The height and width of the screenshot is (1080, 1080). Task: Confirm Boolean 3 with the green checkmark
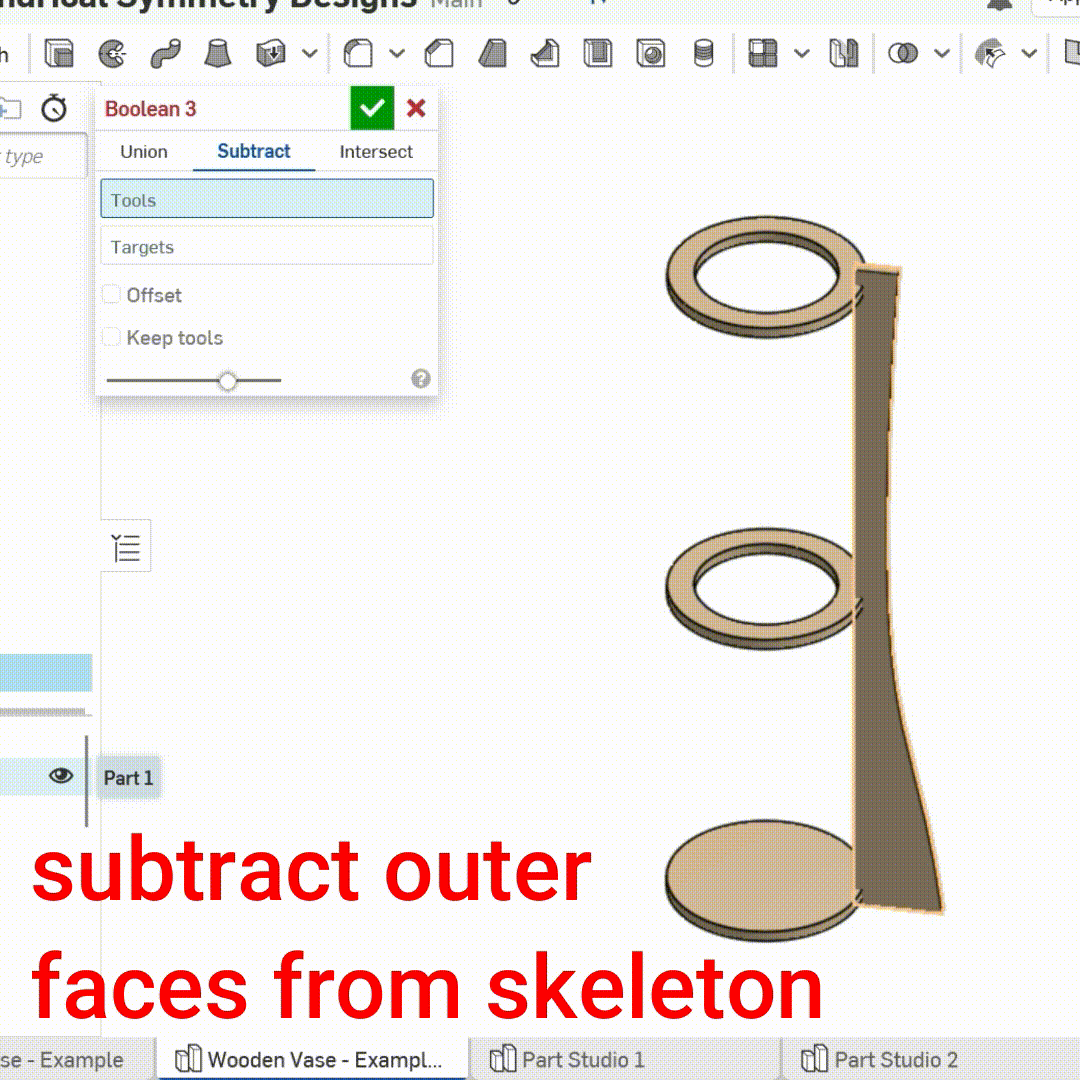tap(371, 108)
